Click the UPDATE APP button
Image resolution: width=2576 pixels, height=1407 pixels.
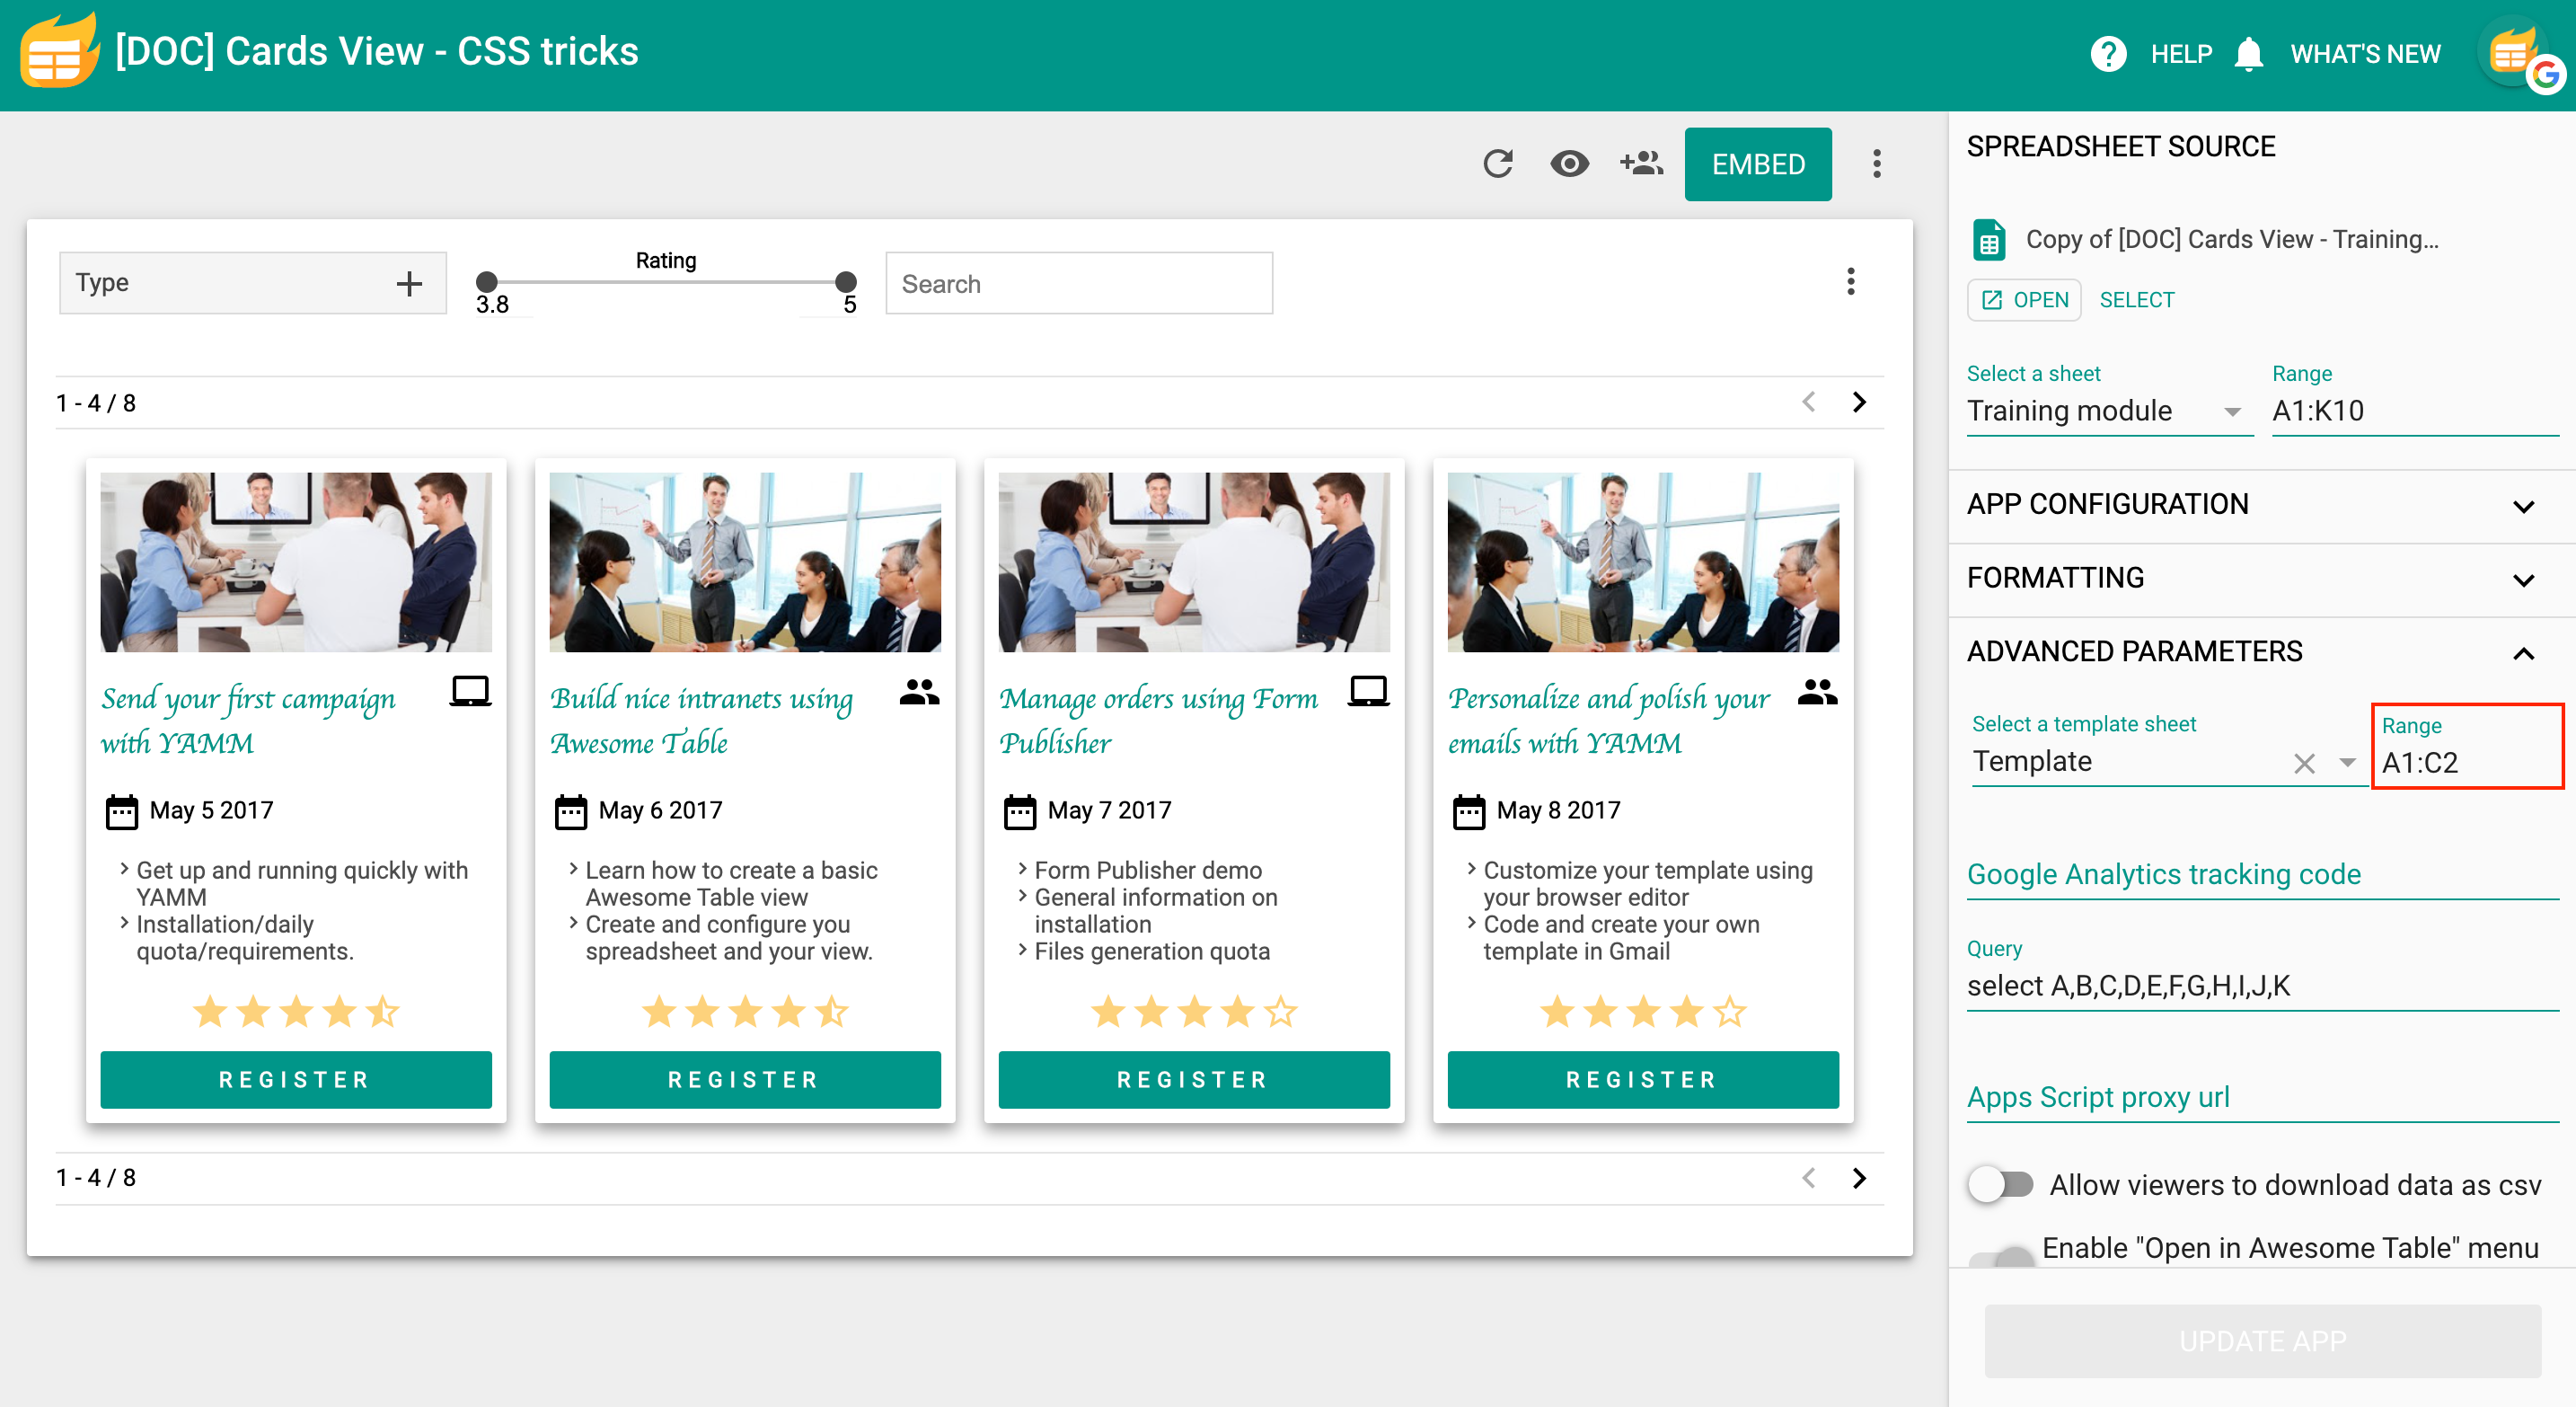coord(2262,1341)
